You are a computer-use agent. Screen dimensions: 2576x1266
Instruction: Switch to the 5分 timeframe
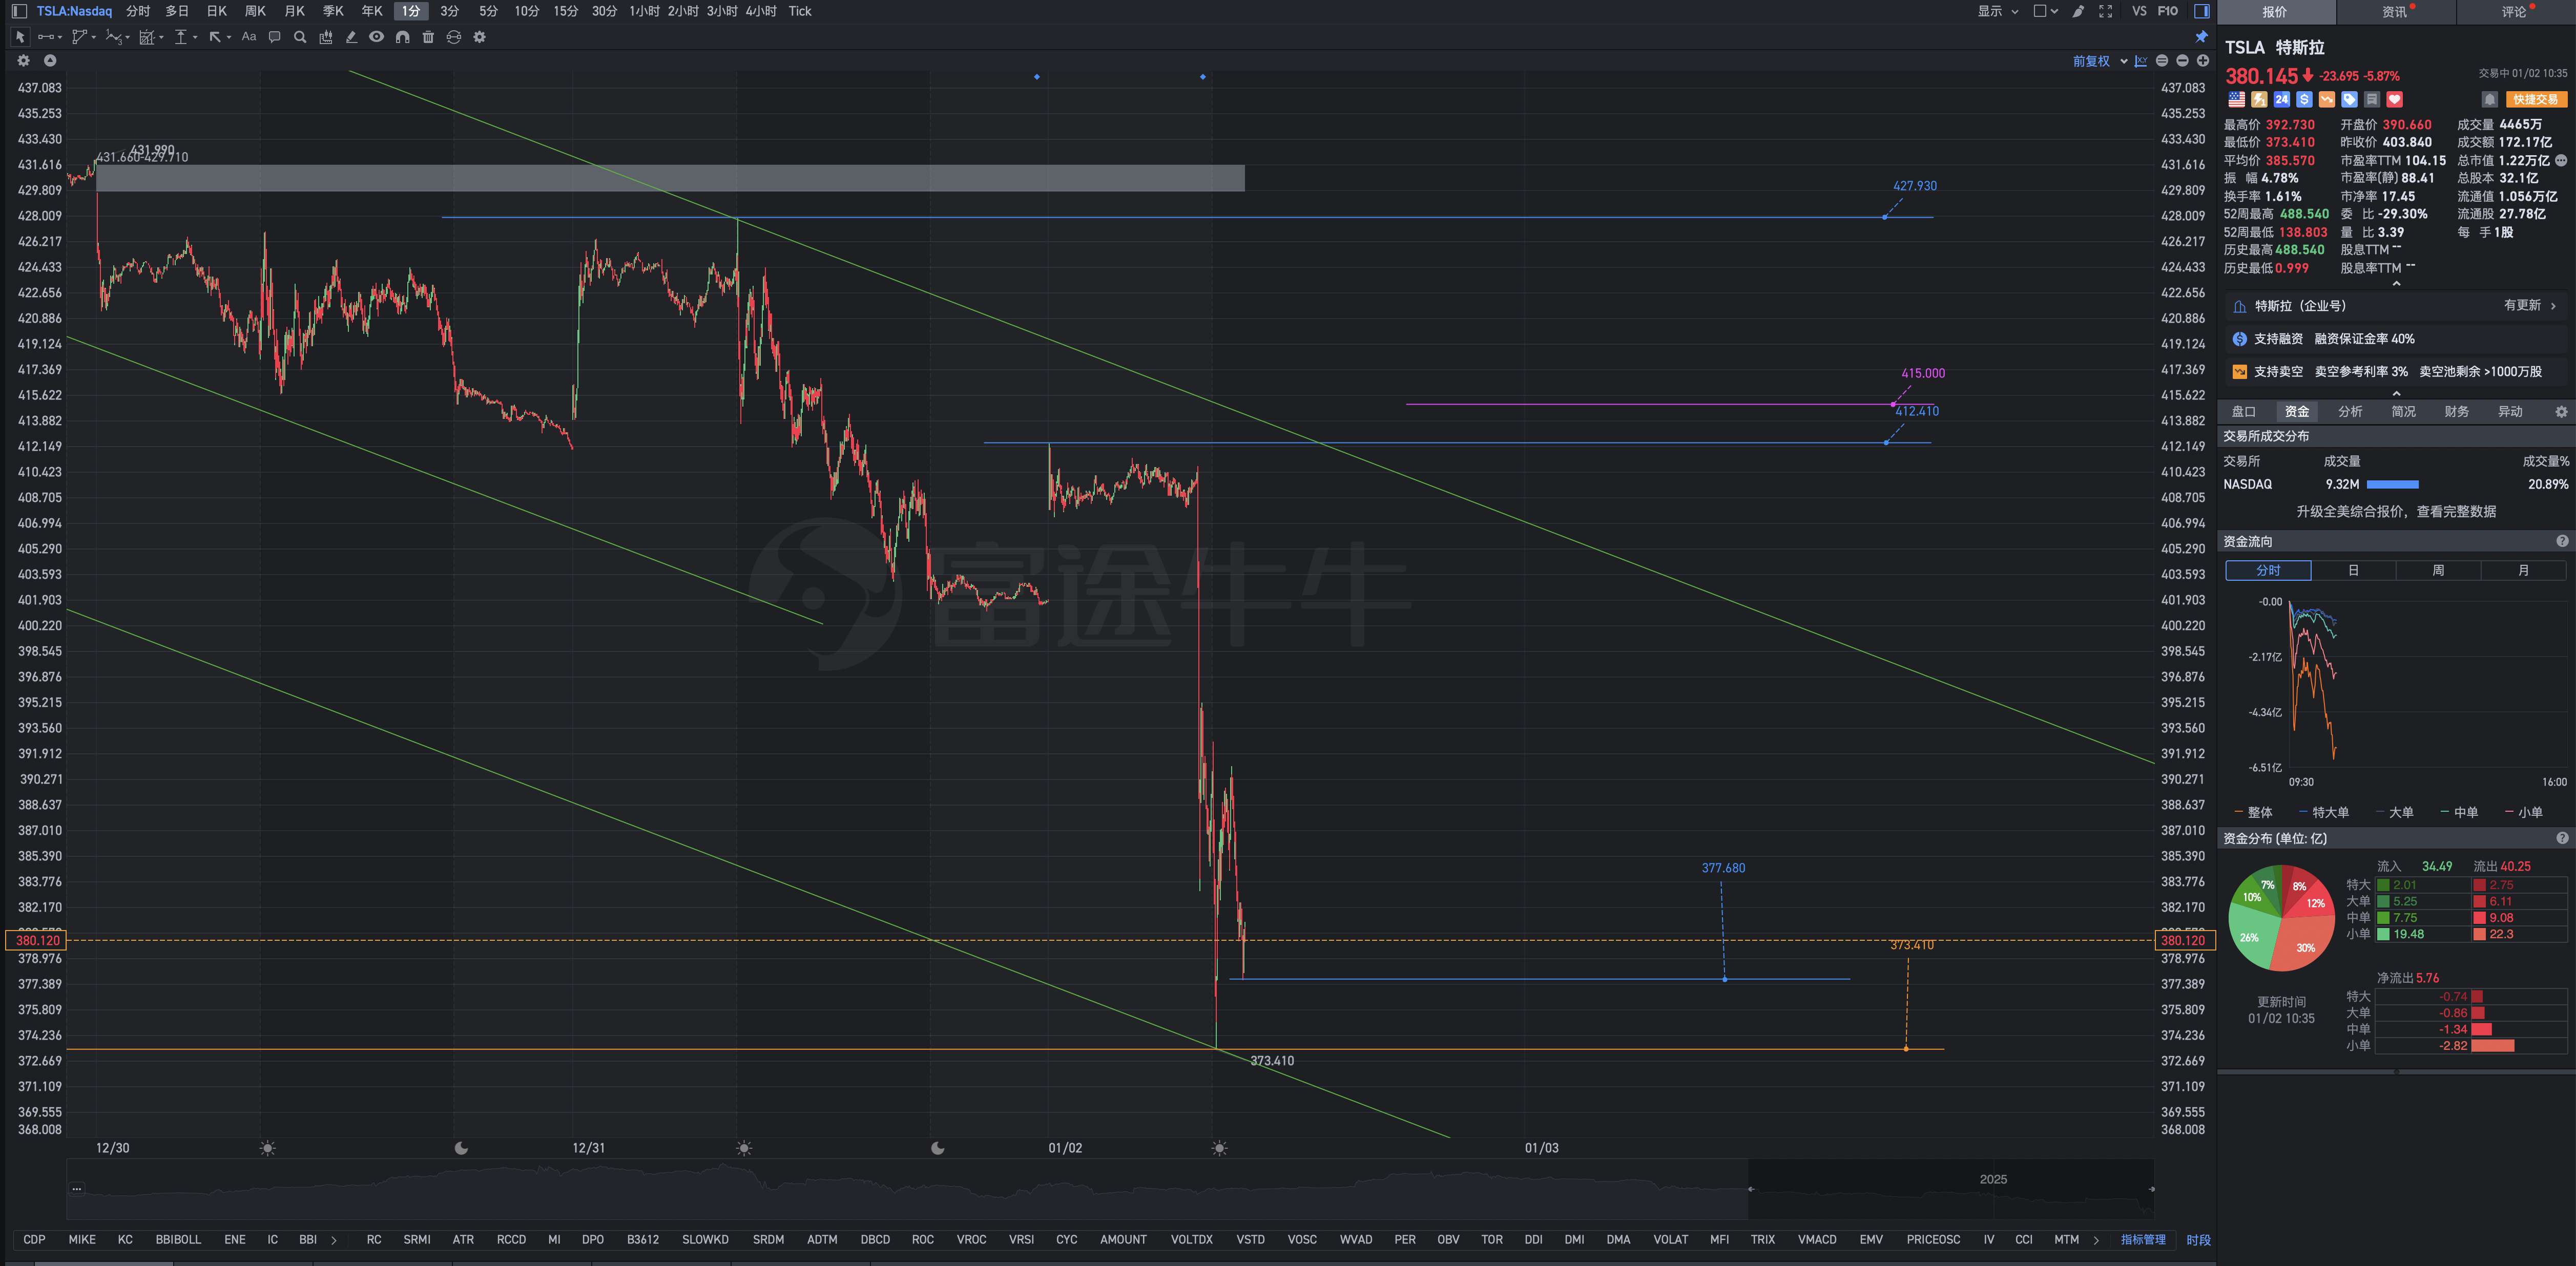click(488, 11)
